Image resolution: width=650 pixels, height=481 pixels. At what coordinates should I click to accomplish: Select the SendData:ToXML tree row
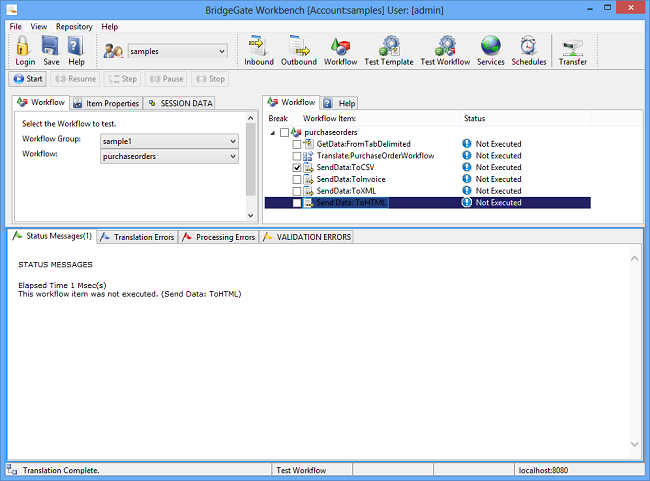(427, 191)
